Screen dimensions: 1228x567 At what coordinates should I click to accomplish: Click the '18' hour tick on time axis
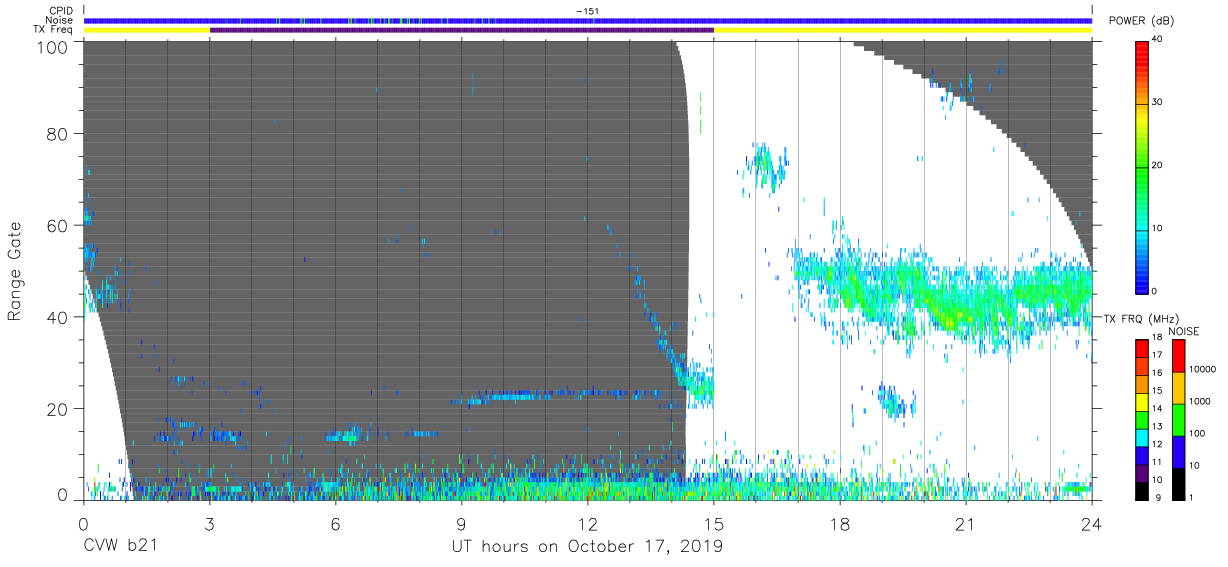pyautogui.click(x=840, y=522)
